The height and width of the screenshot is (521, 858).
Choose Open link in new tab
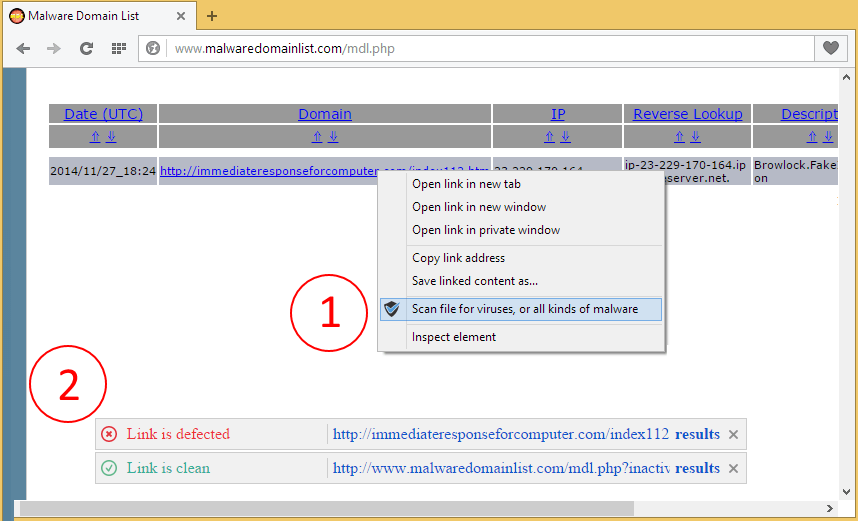pyautogui.click(x=521, y=184)
